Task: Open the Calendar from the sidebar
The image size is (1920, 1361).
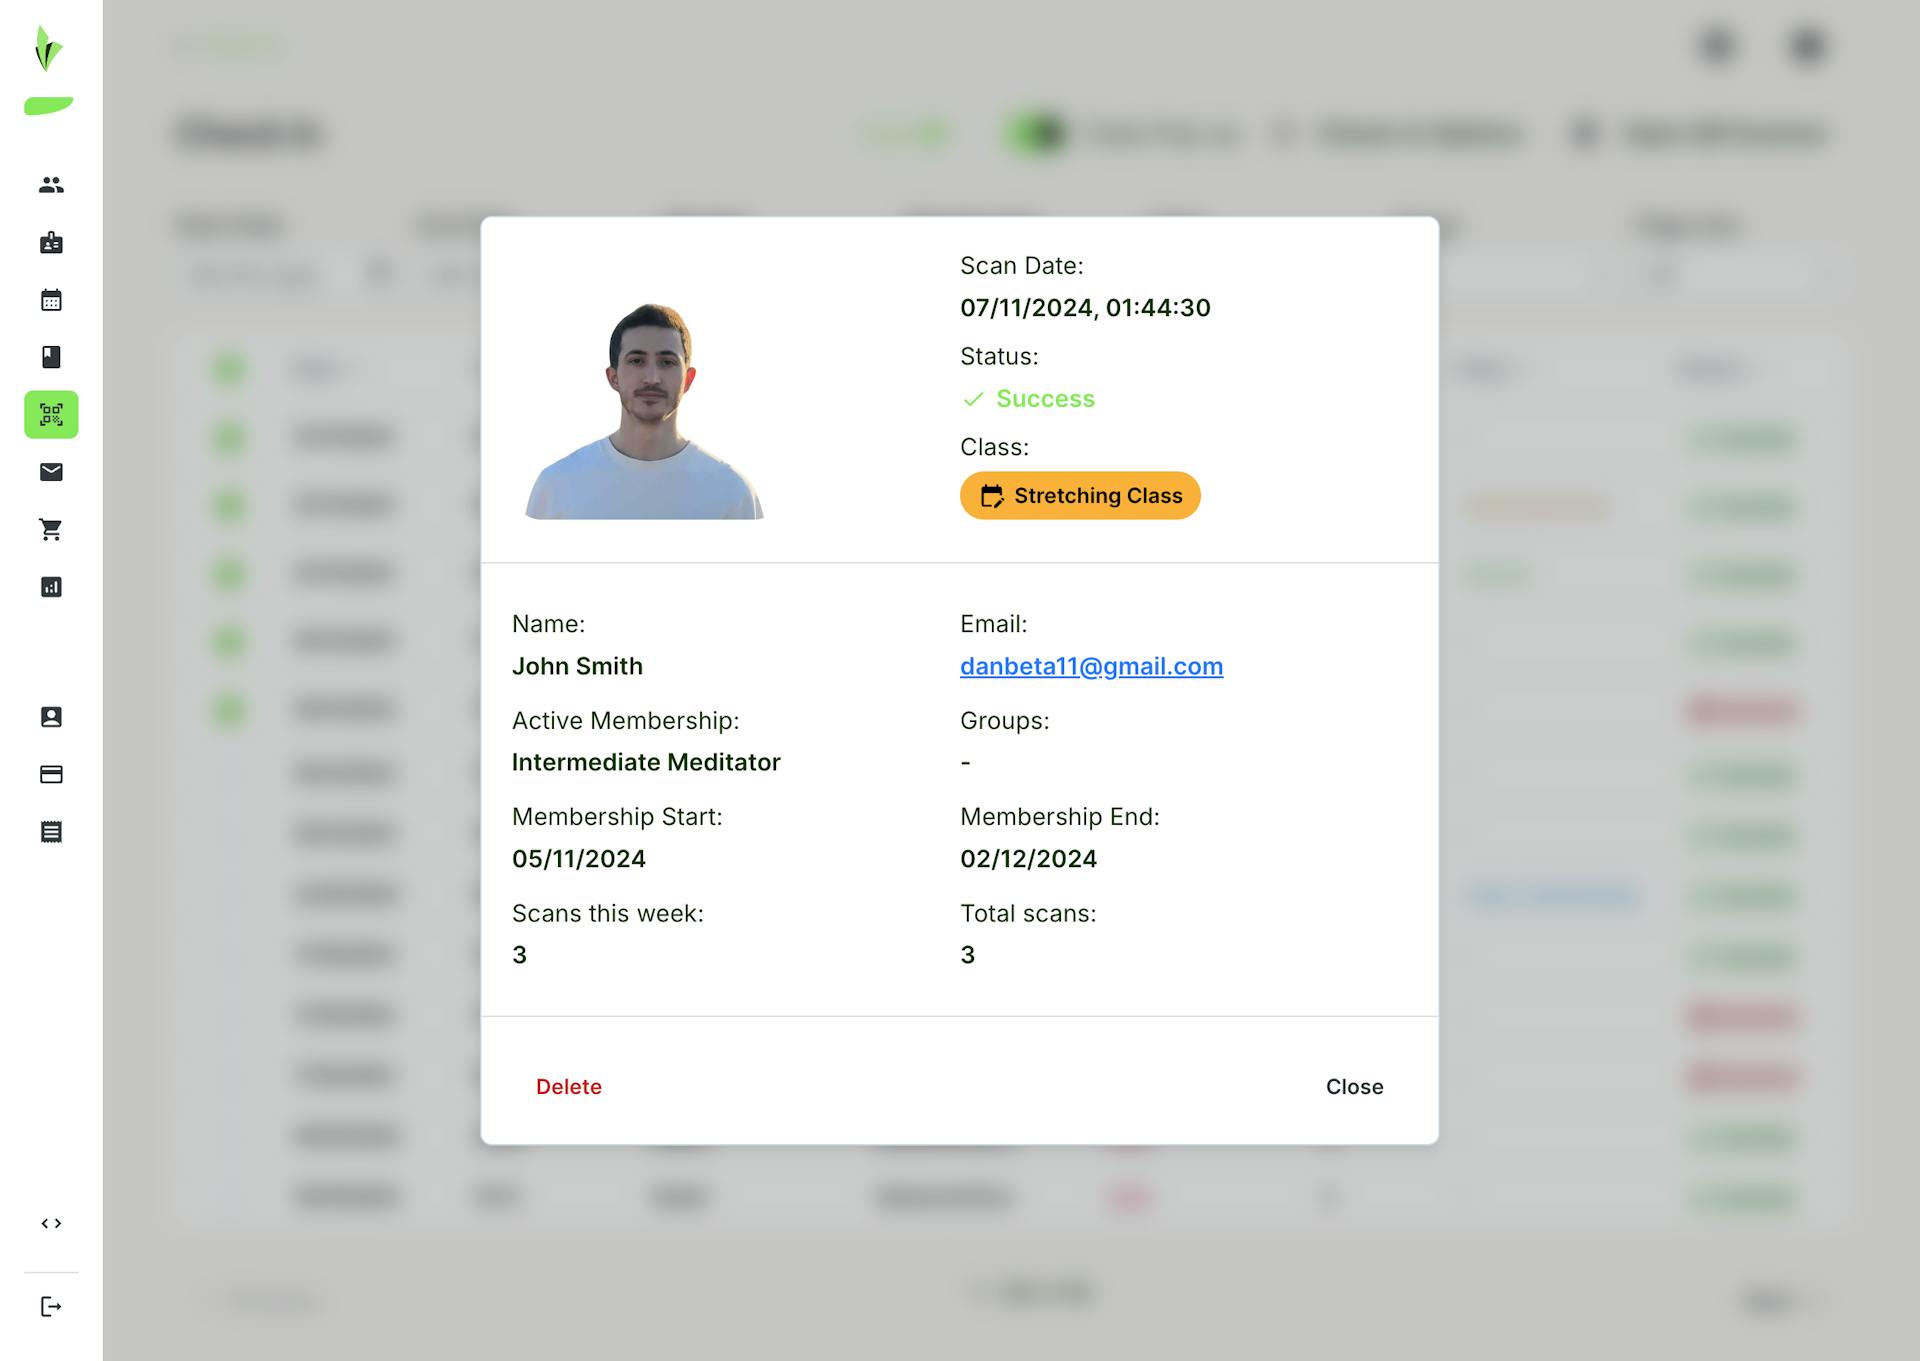Action: point(51,299)
